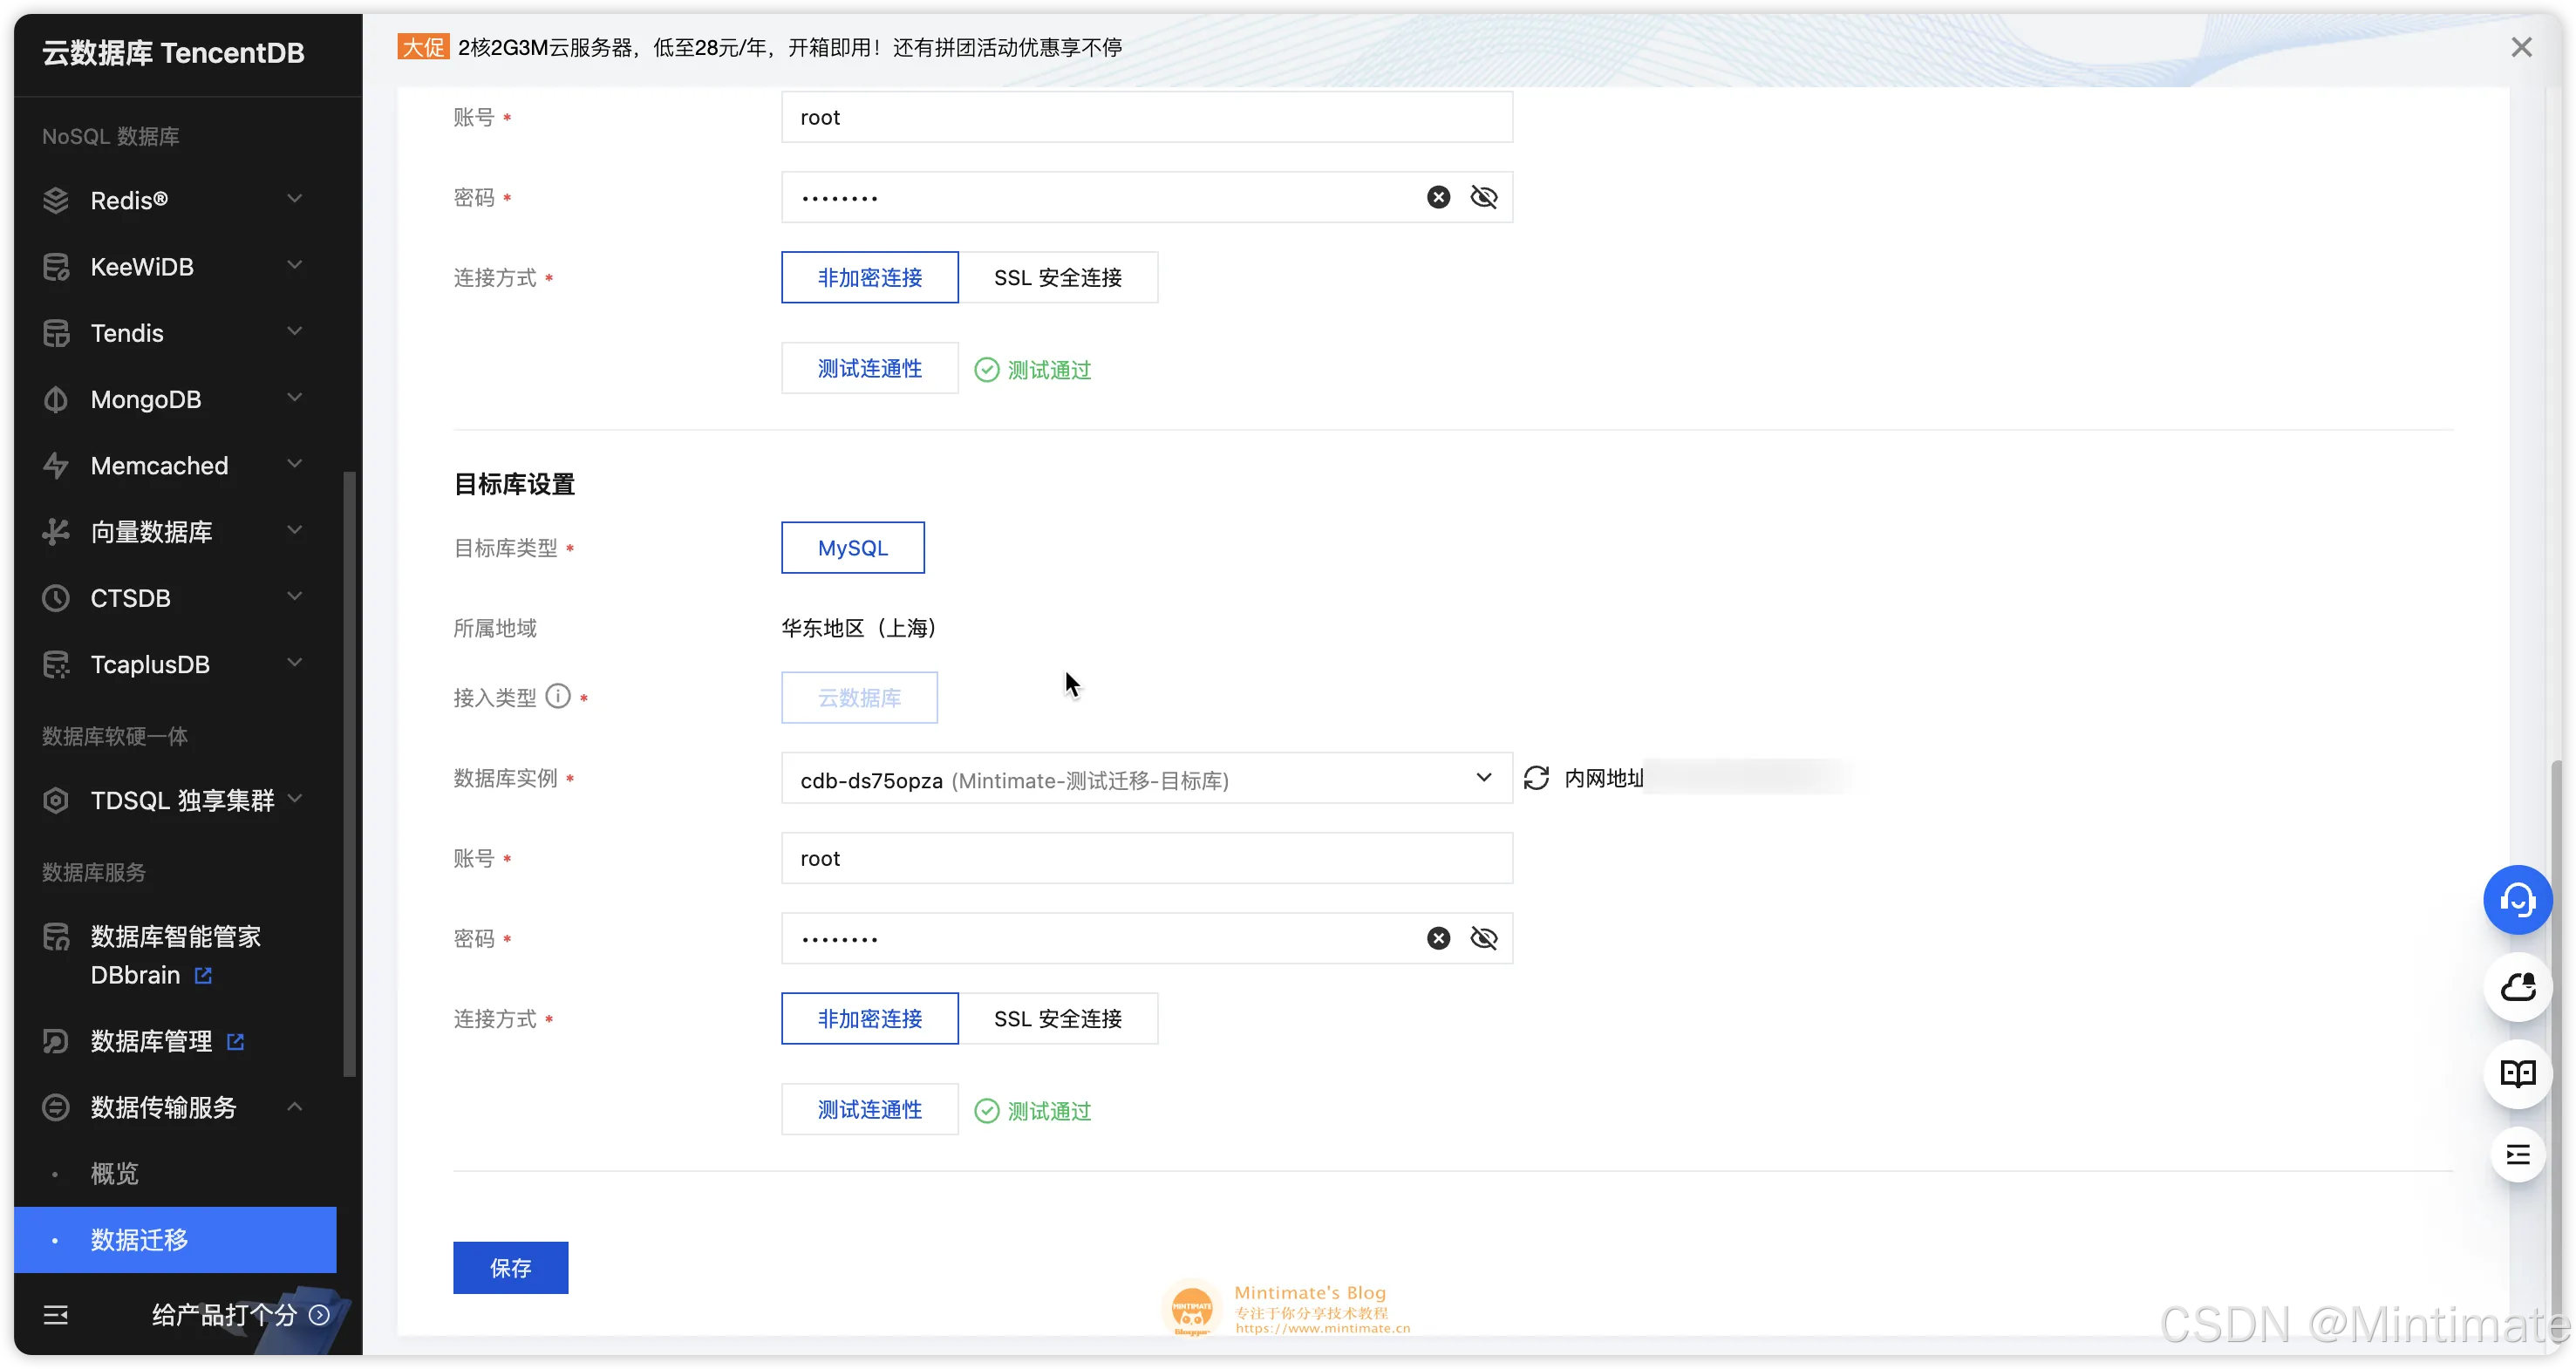Open 数据库智能管家 DBbrain menu item
Viewport: 2576px width, 1369px height.
(x=175, y=955)
